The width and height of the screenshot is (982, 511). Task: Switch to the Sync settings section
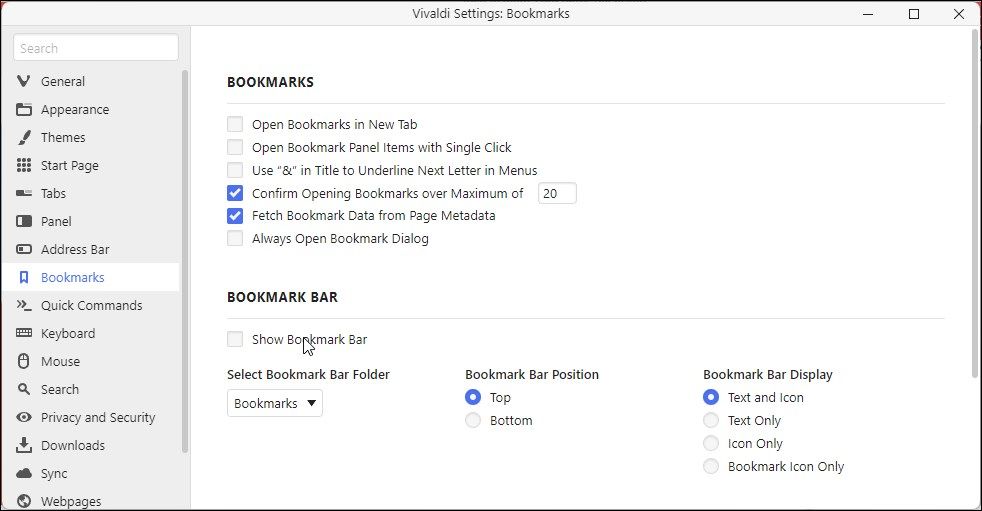tap(54, 474)
